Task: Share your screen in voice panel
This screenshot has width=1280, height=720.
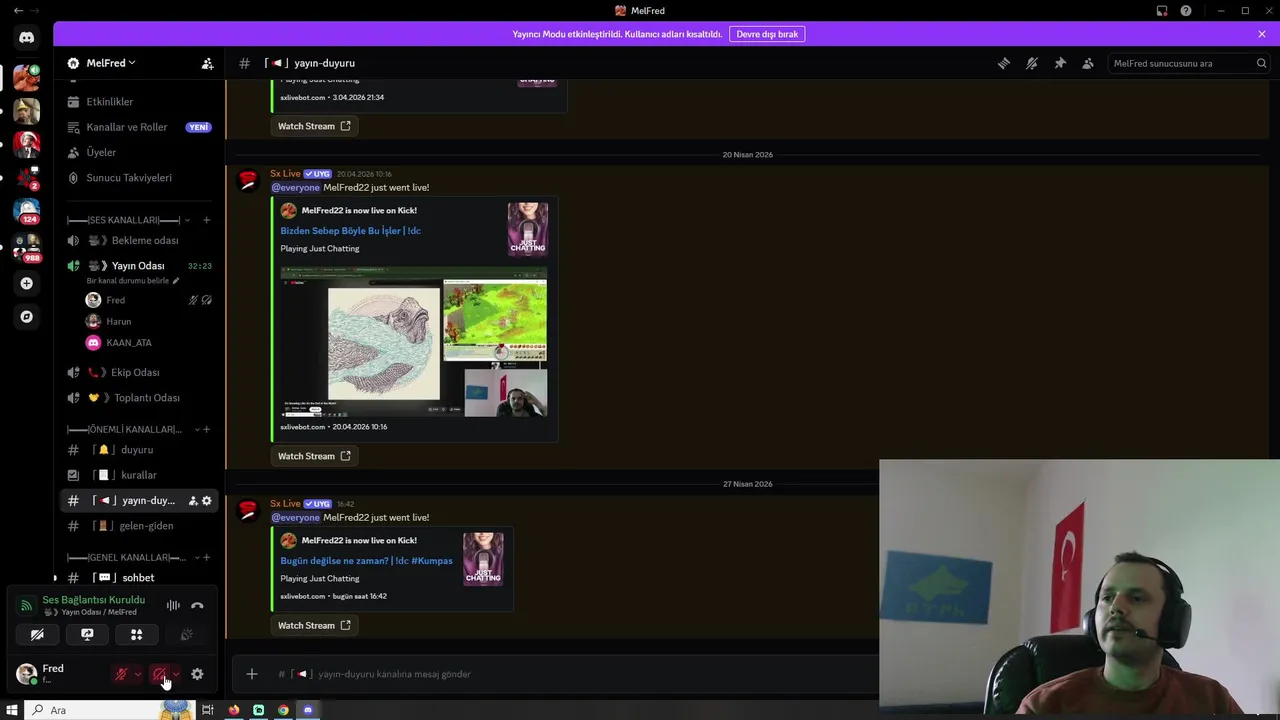Action: click(87, 634)
